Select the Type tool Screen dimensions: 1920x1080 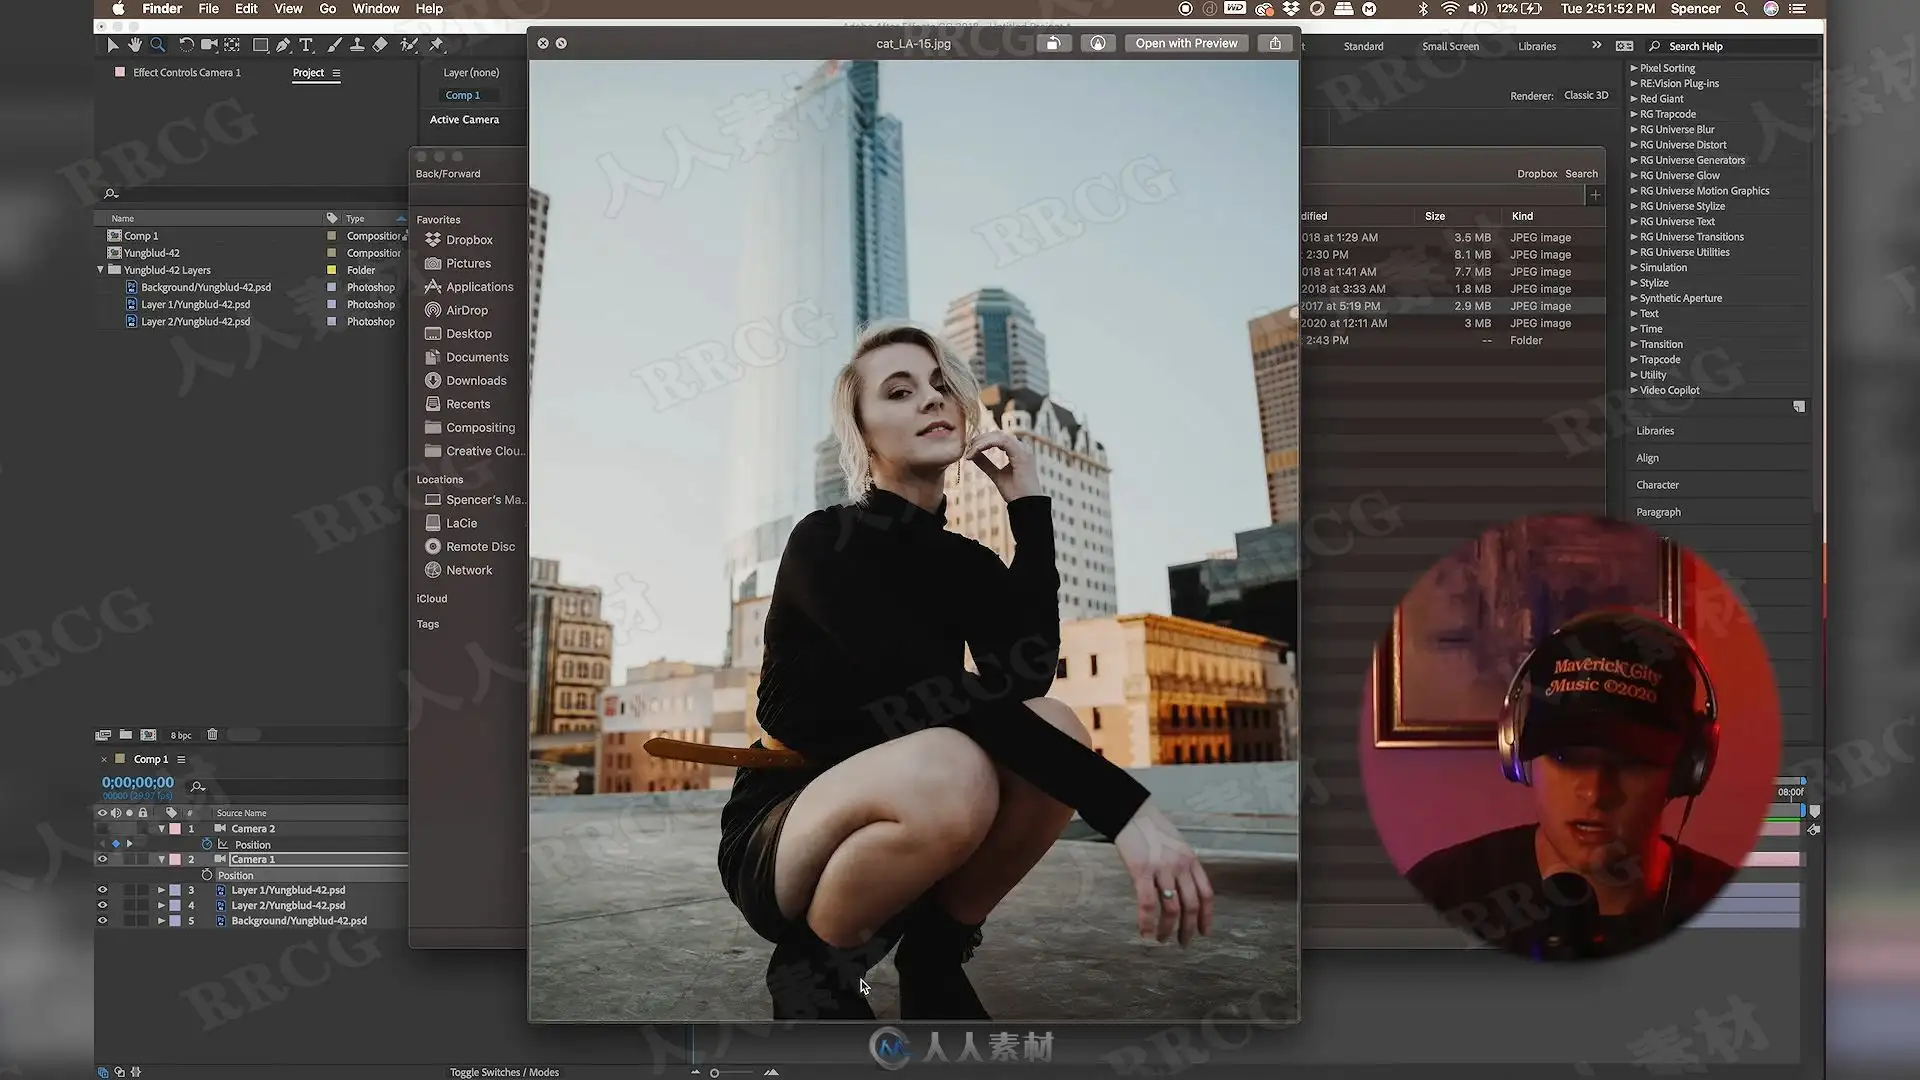[306, 45]
